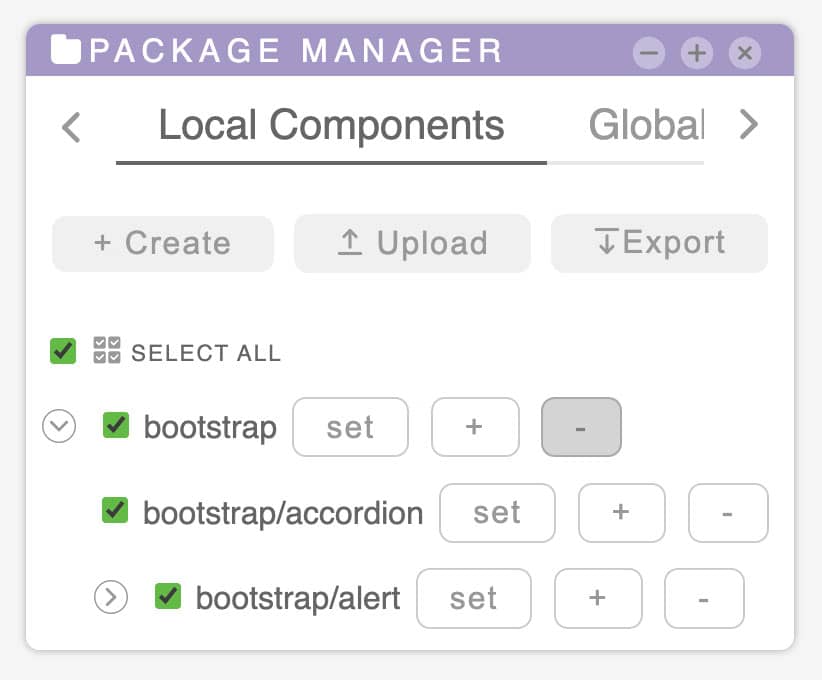Minimize the Package Manager window

(648, 53)
